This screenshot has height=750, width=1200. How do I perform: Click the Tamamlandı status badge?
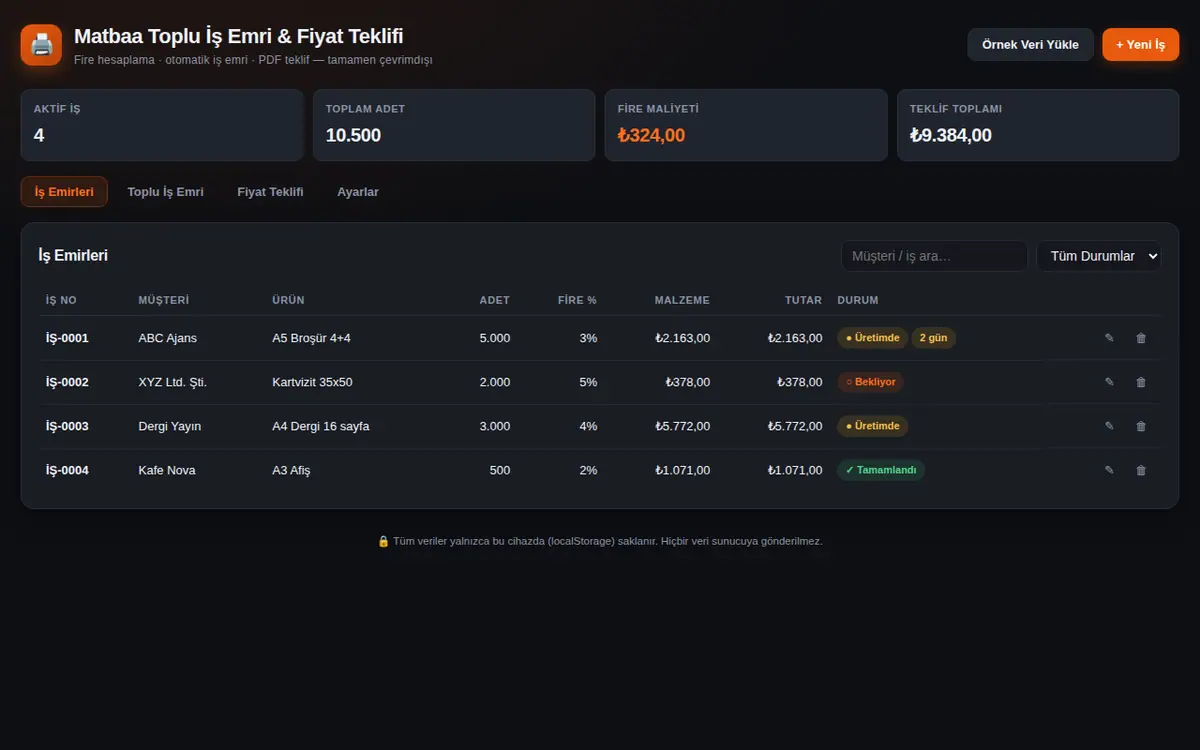coord(881,470)
